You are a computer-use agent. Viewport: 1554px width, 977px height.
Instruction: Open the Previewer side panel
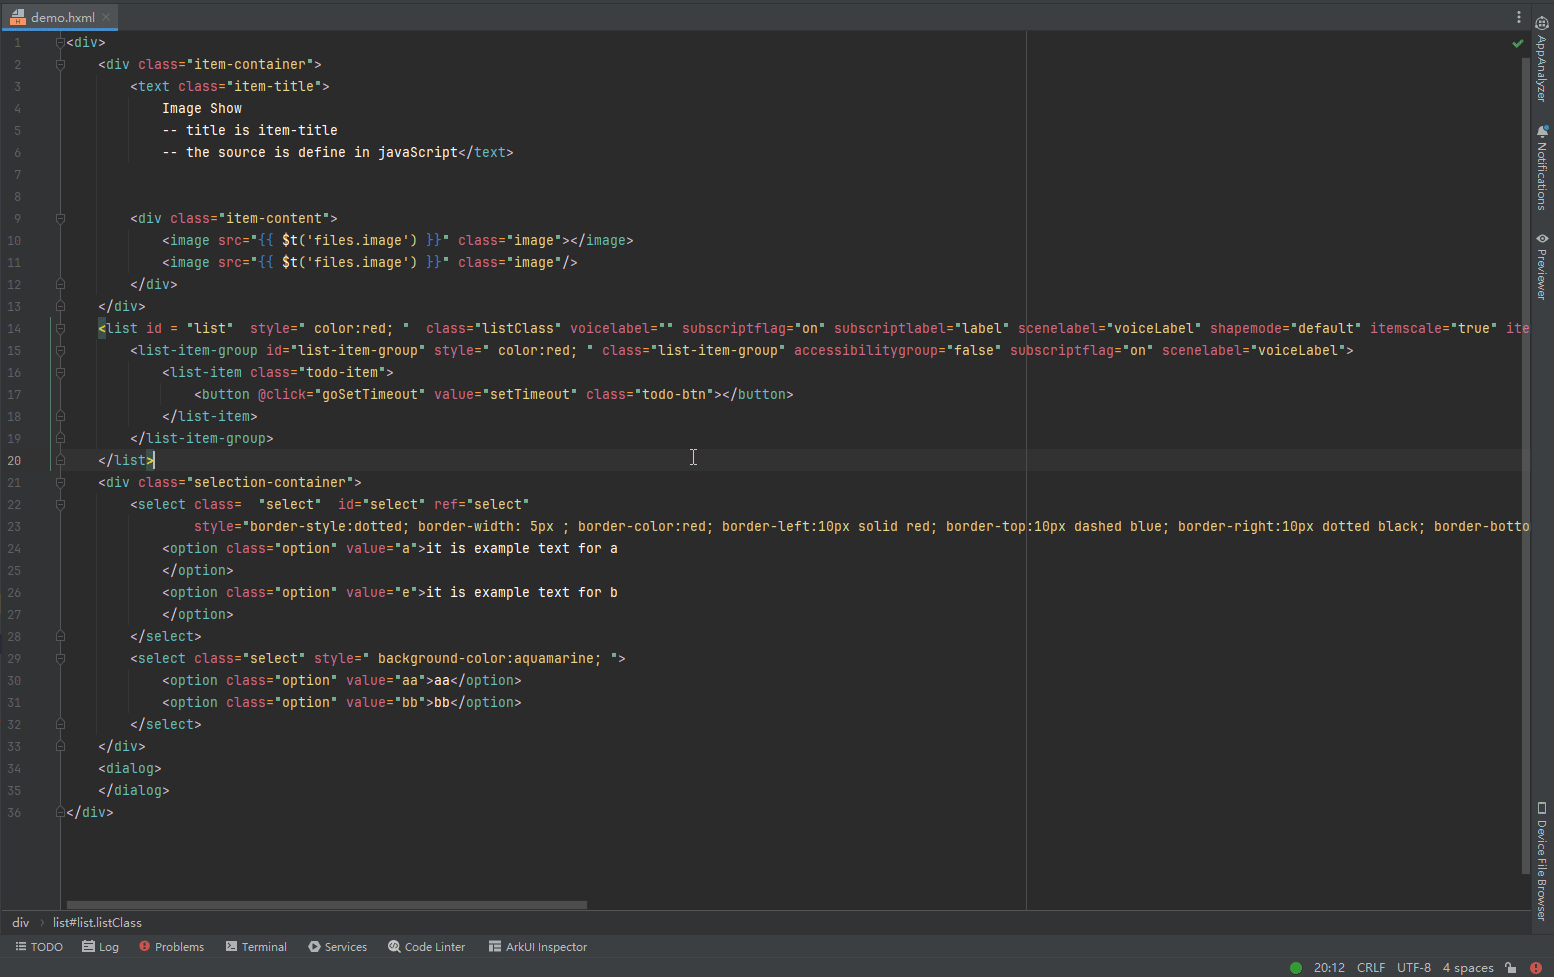(x=1542, y=266)
